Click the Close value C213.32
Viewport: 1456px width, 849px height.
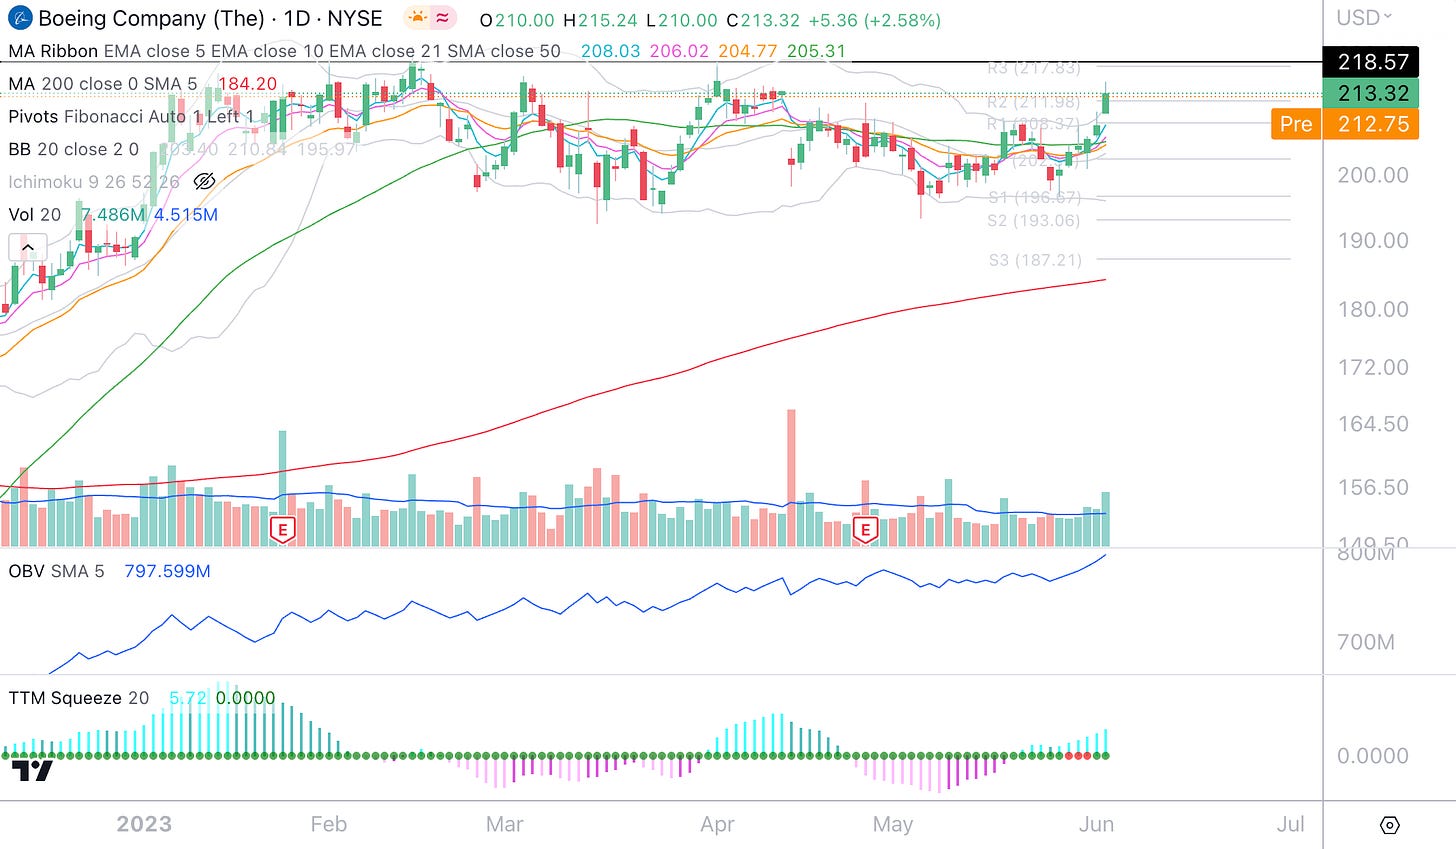pyautogui.click(x=762, y=20)
